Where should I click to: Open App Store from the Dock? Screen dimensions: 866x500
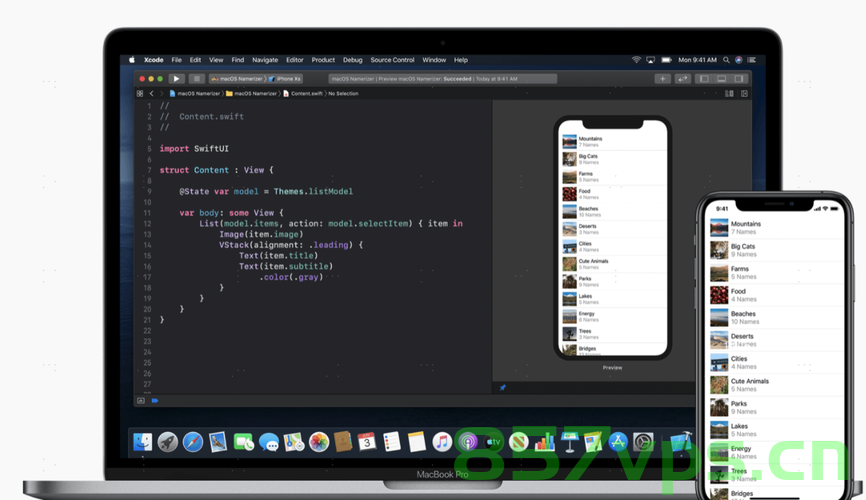[x=618, y=441]
